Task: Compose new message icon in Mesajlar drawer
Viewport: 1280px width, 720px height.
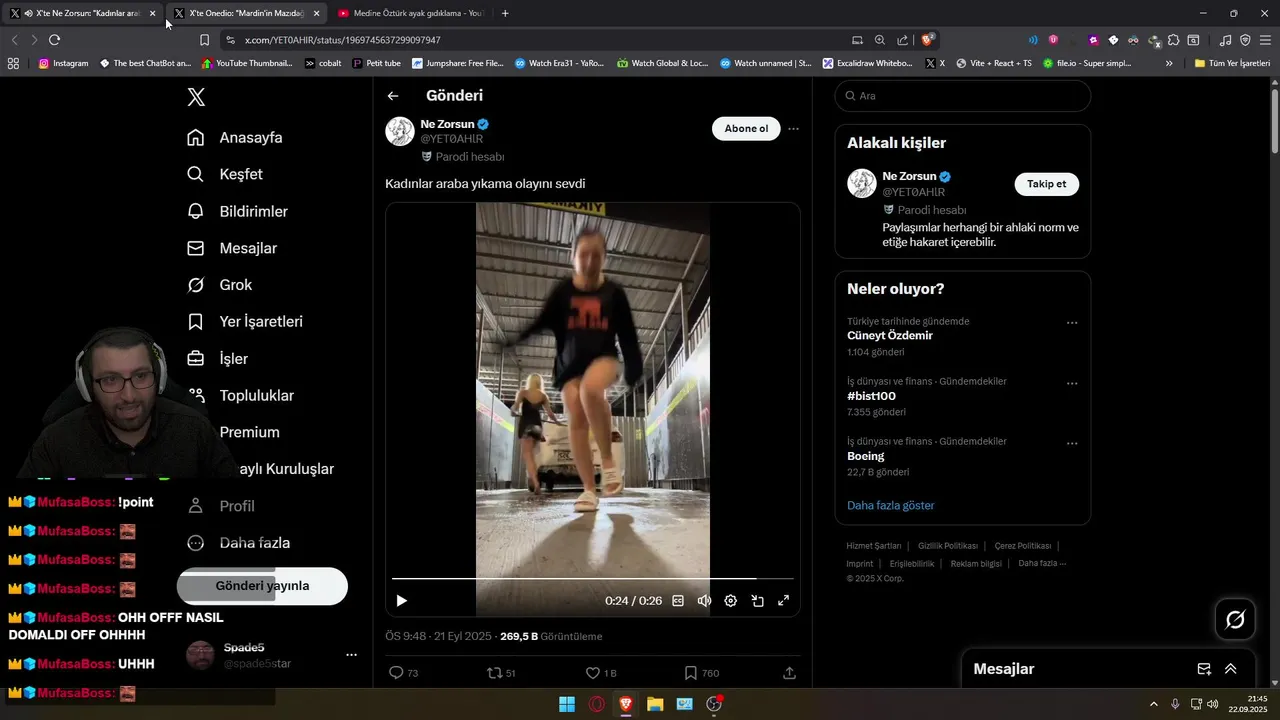Action: 1204,669
